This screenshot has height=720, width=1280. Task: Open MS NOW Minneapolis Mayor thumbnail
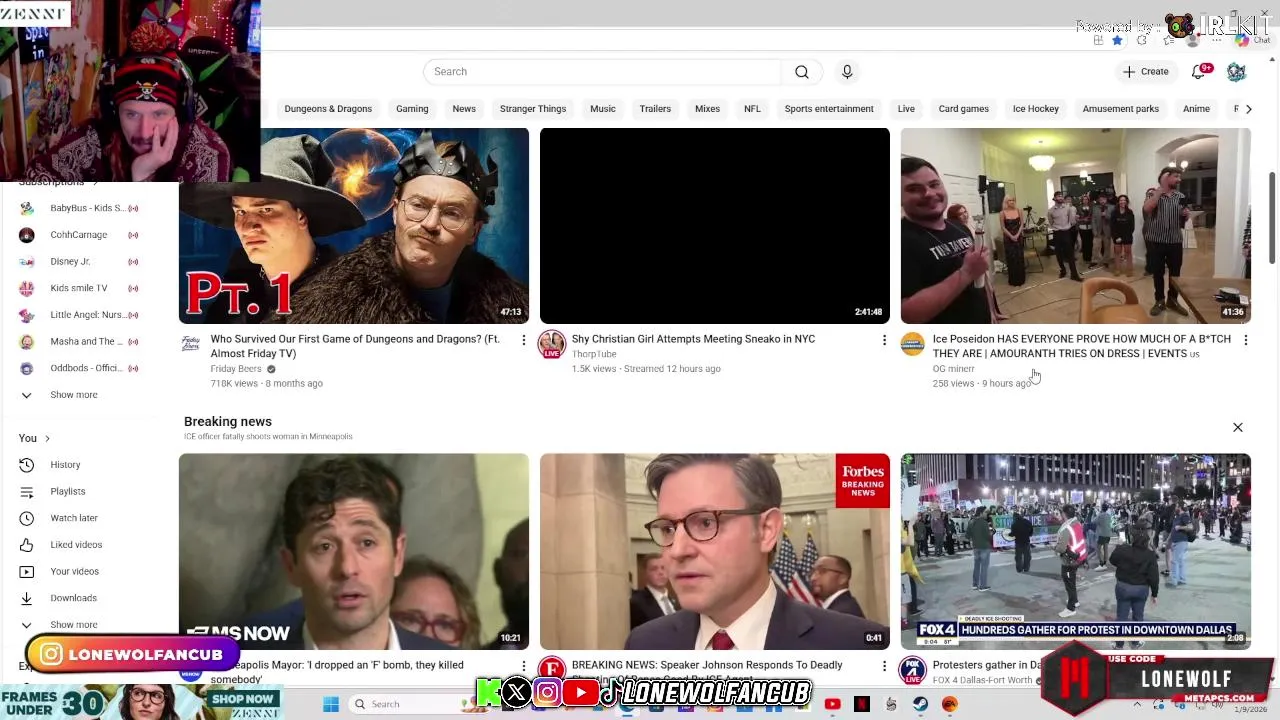click(354, 552)
